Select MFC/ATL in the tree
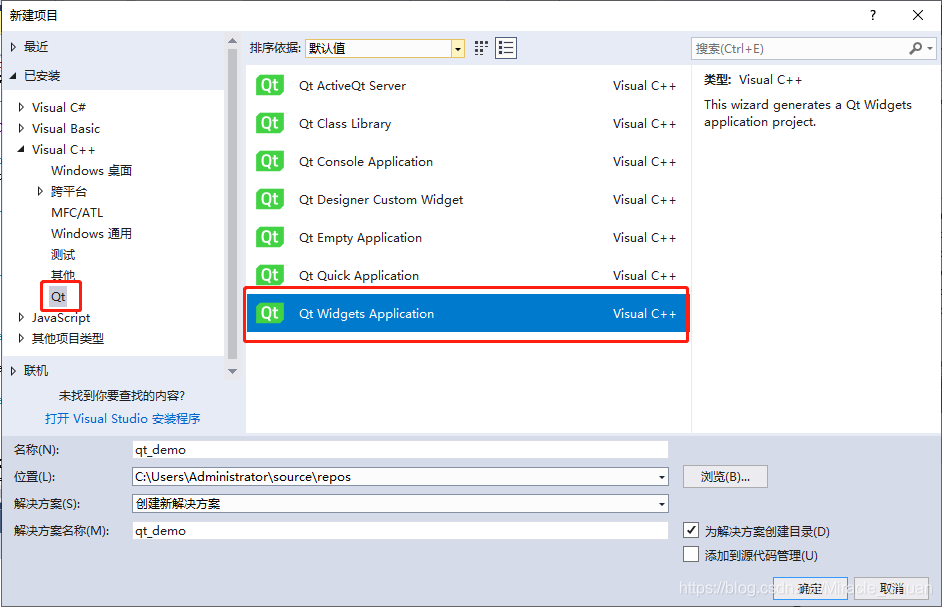This screenshot has height=607, width=942. pyautogui.click(x=77, y=213)
